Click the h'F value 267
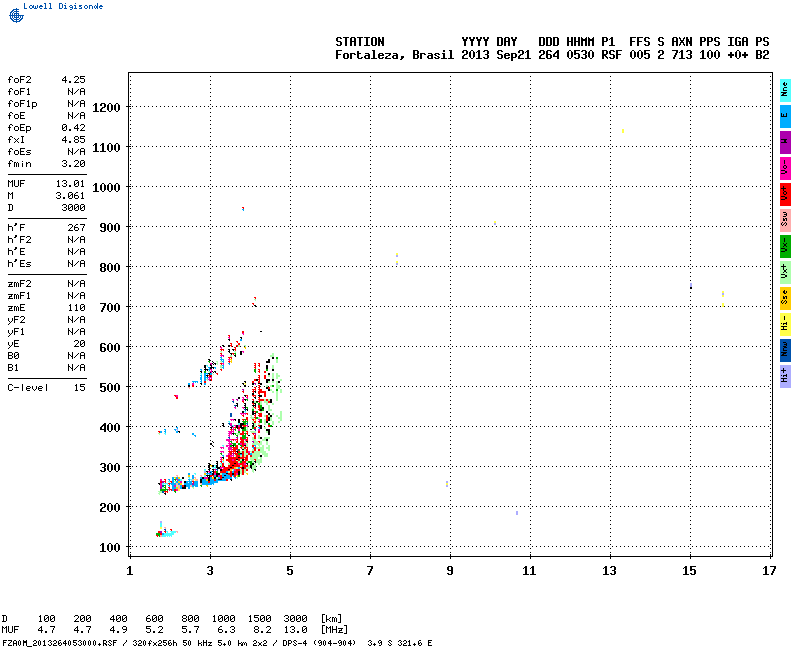This screenshot has width=800, height=650. (76, 228)
